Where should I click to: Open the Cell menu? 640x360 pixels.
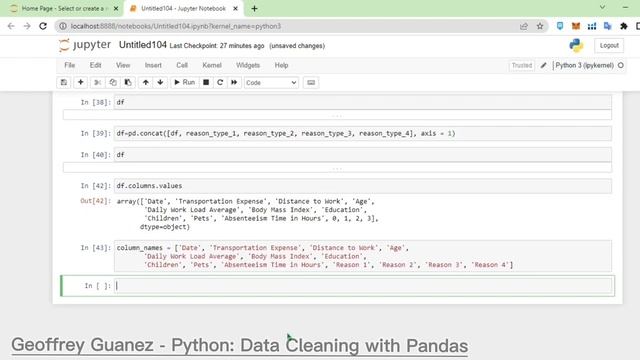coord(182,65)
